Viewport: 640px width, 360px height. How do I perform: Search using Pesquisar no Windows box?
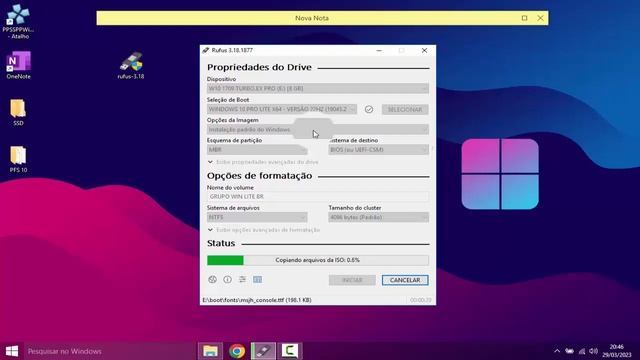point(109,351)
